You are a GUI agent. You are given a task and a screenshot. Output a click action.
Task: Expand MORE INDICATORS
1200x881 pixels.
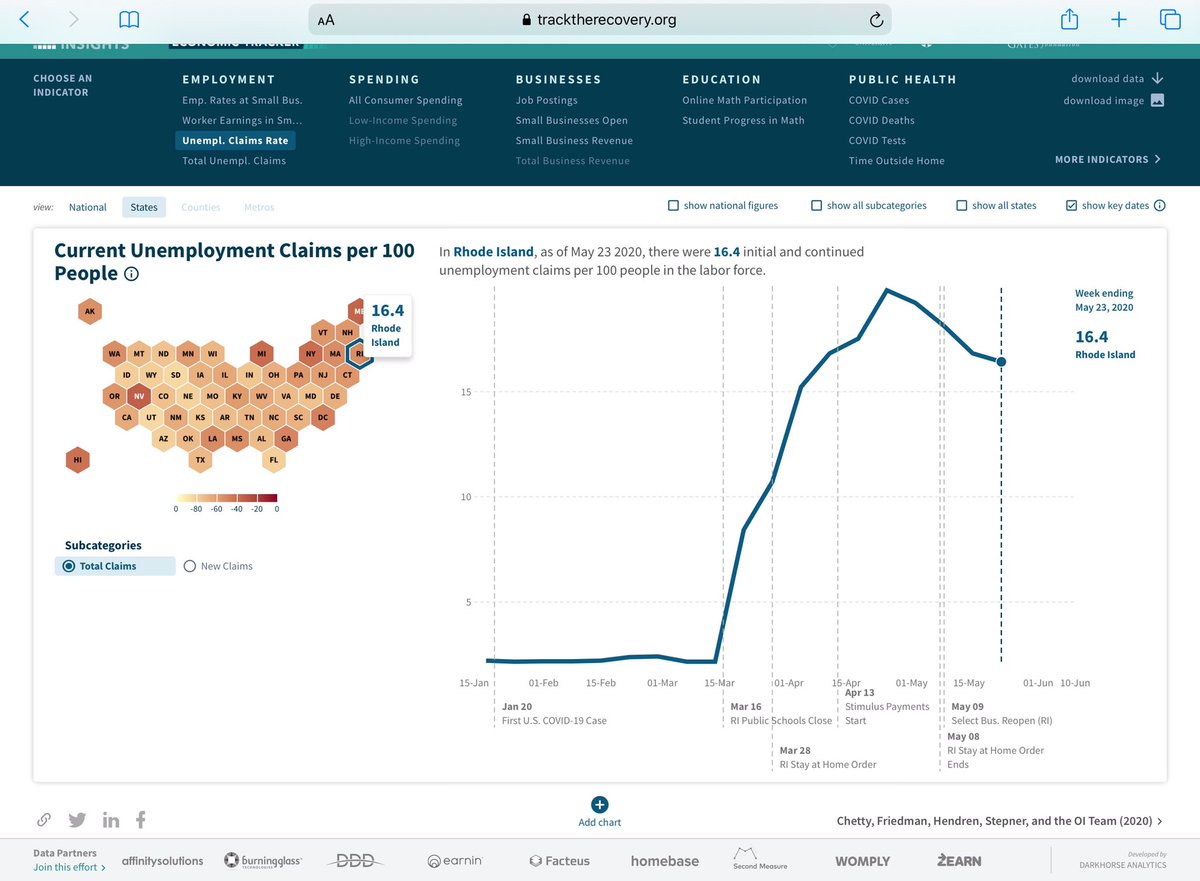(x=1108, y=160)
